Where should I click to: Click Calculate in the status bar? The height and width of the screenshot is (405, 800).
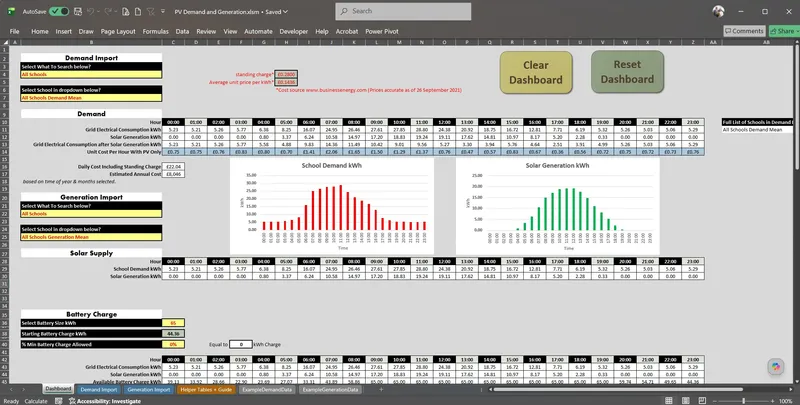(x=35, y=401)
